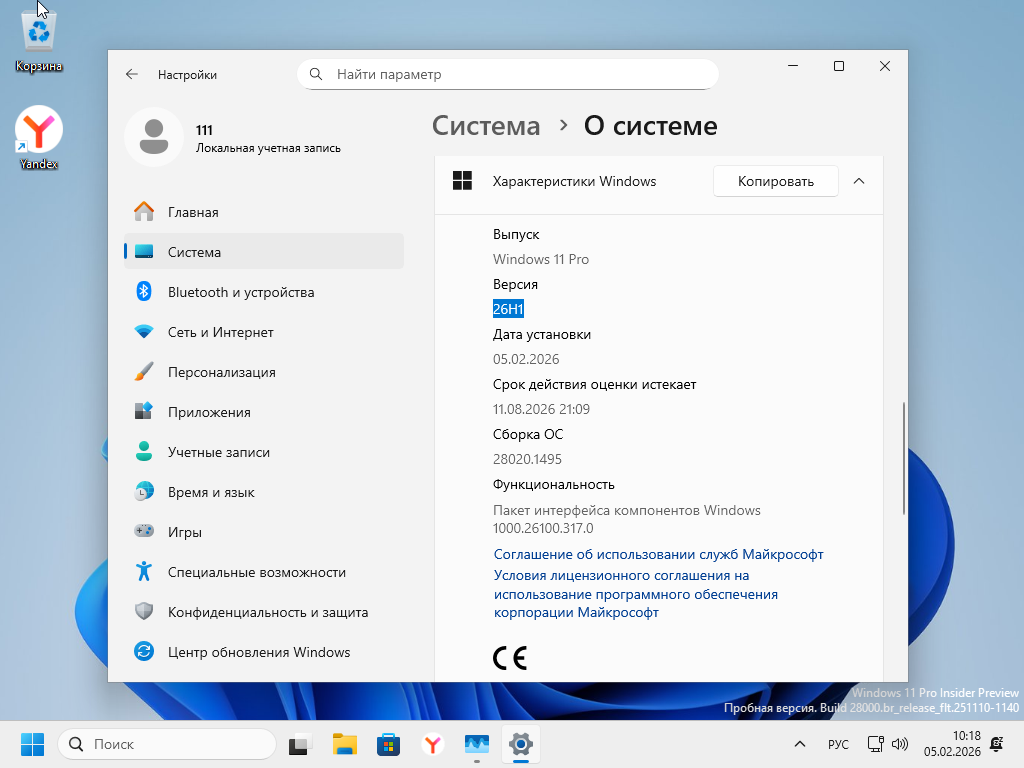
Task: Open Gaming settings section
Action: [185, 532]
